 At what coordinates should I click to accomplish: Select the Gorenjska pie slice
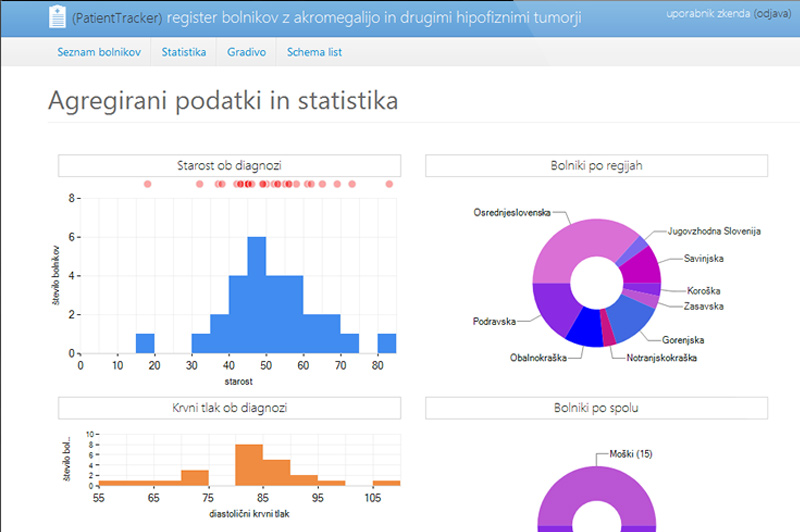pos(632,316)
